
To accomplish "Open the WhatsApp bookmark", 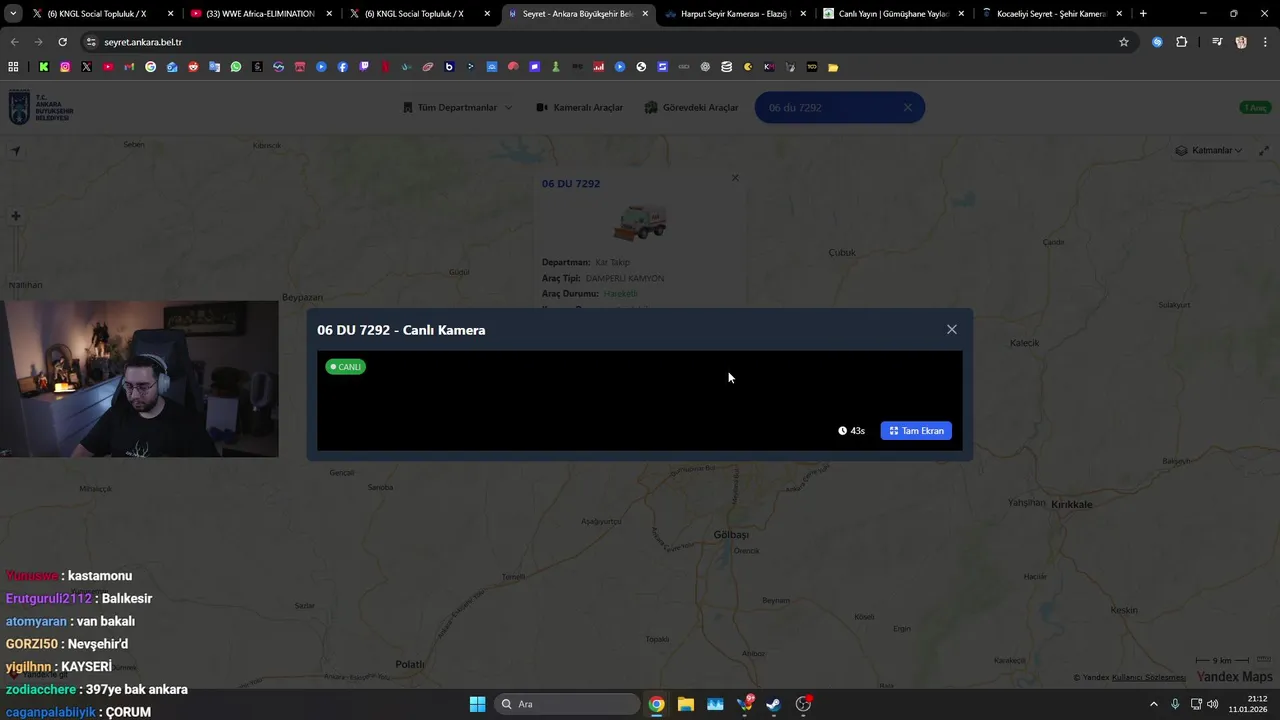I will [236, 67].
